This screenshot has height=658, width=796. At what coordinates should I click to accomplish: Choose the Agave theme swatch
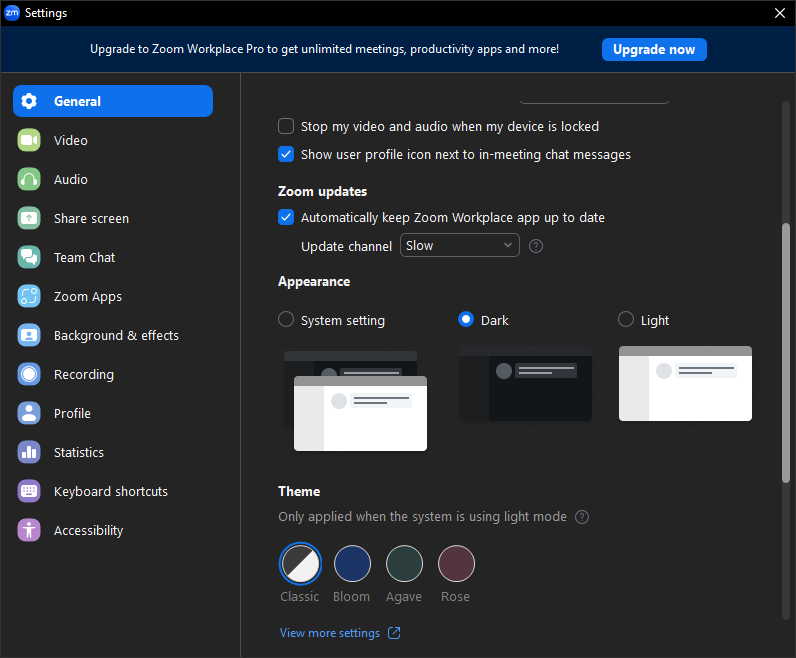coord(404,564)
